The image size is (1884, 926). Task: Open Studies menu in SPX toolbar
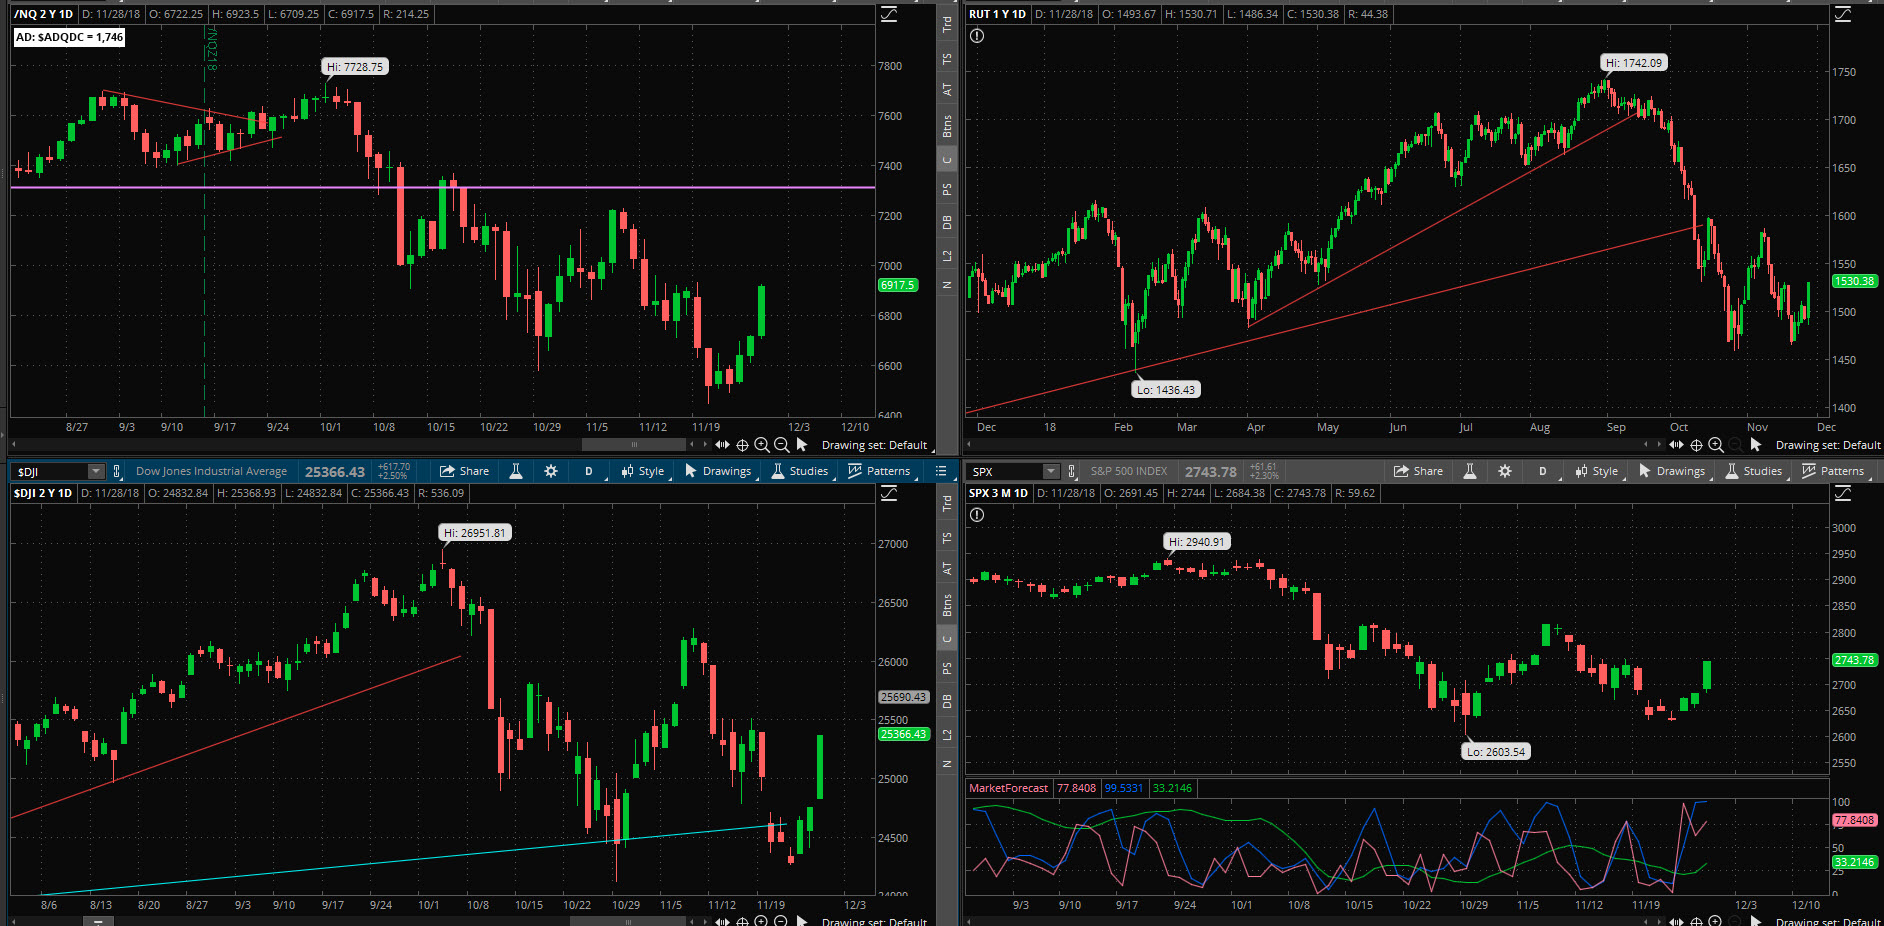(x=1754, y=471)
